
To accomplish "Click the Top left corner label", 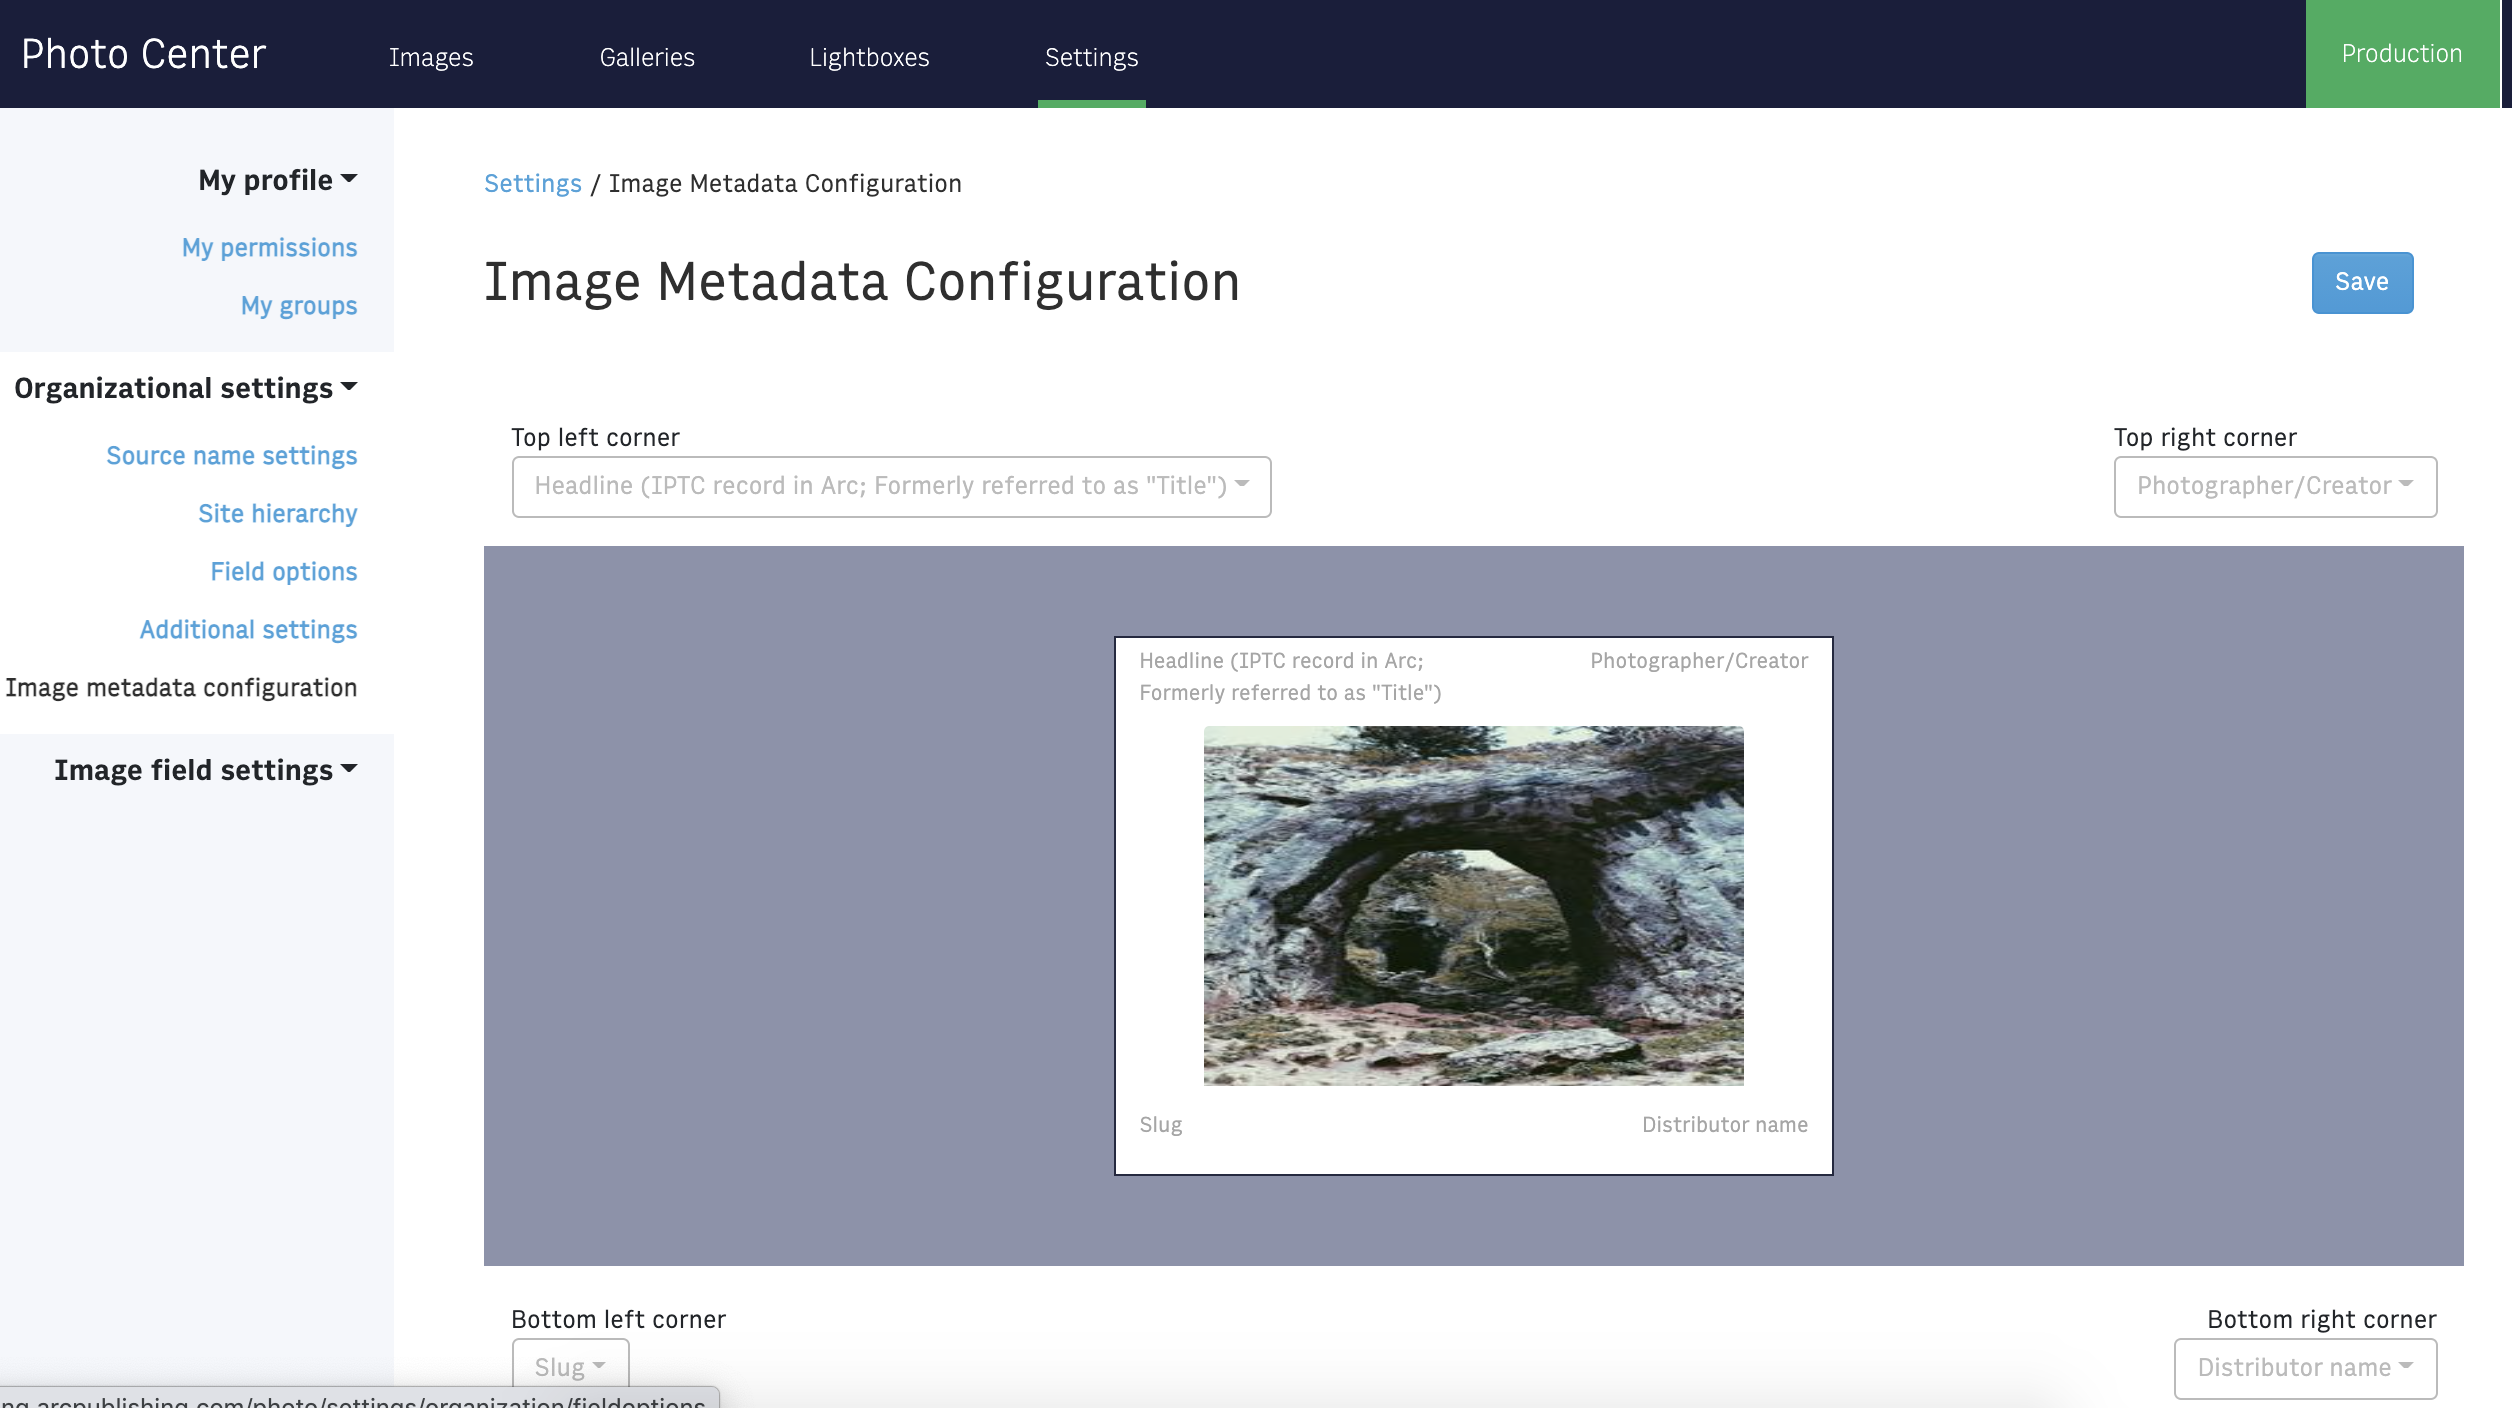I will click(595, 437).
